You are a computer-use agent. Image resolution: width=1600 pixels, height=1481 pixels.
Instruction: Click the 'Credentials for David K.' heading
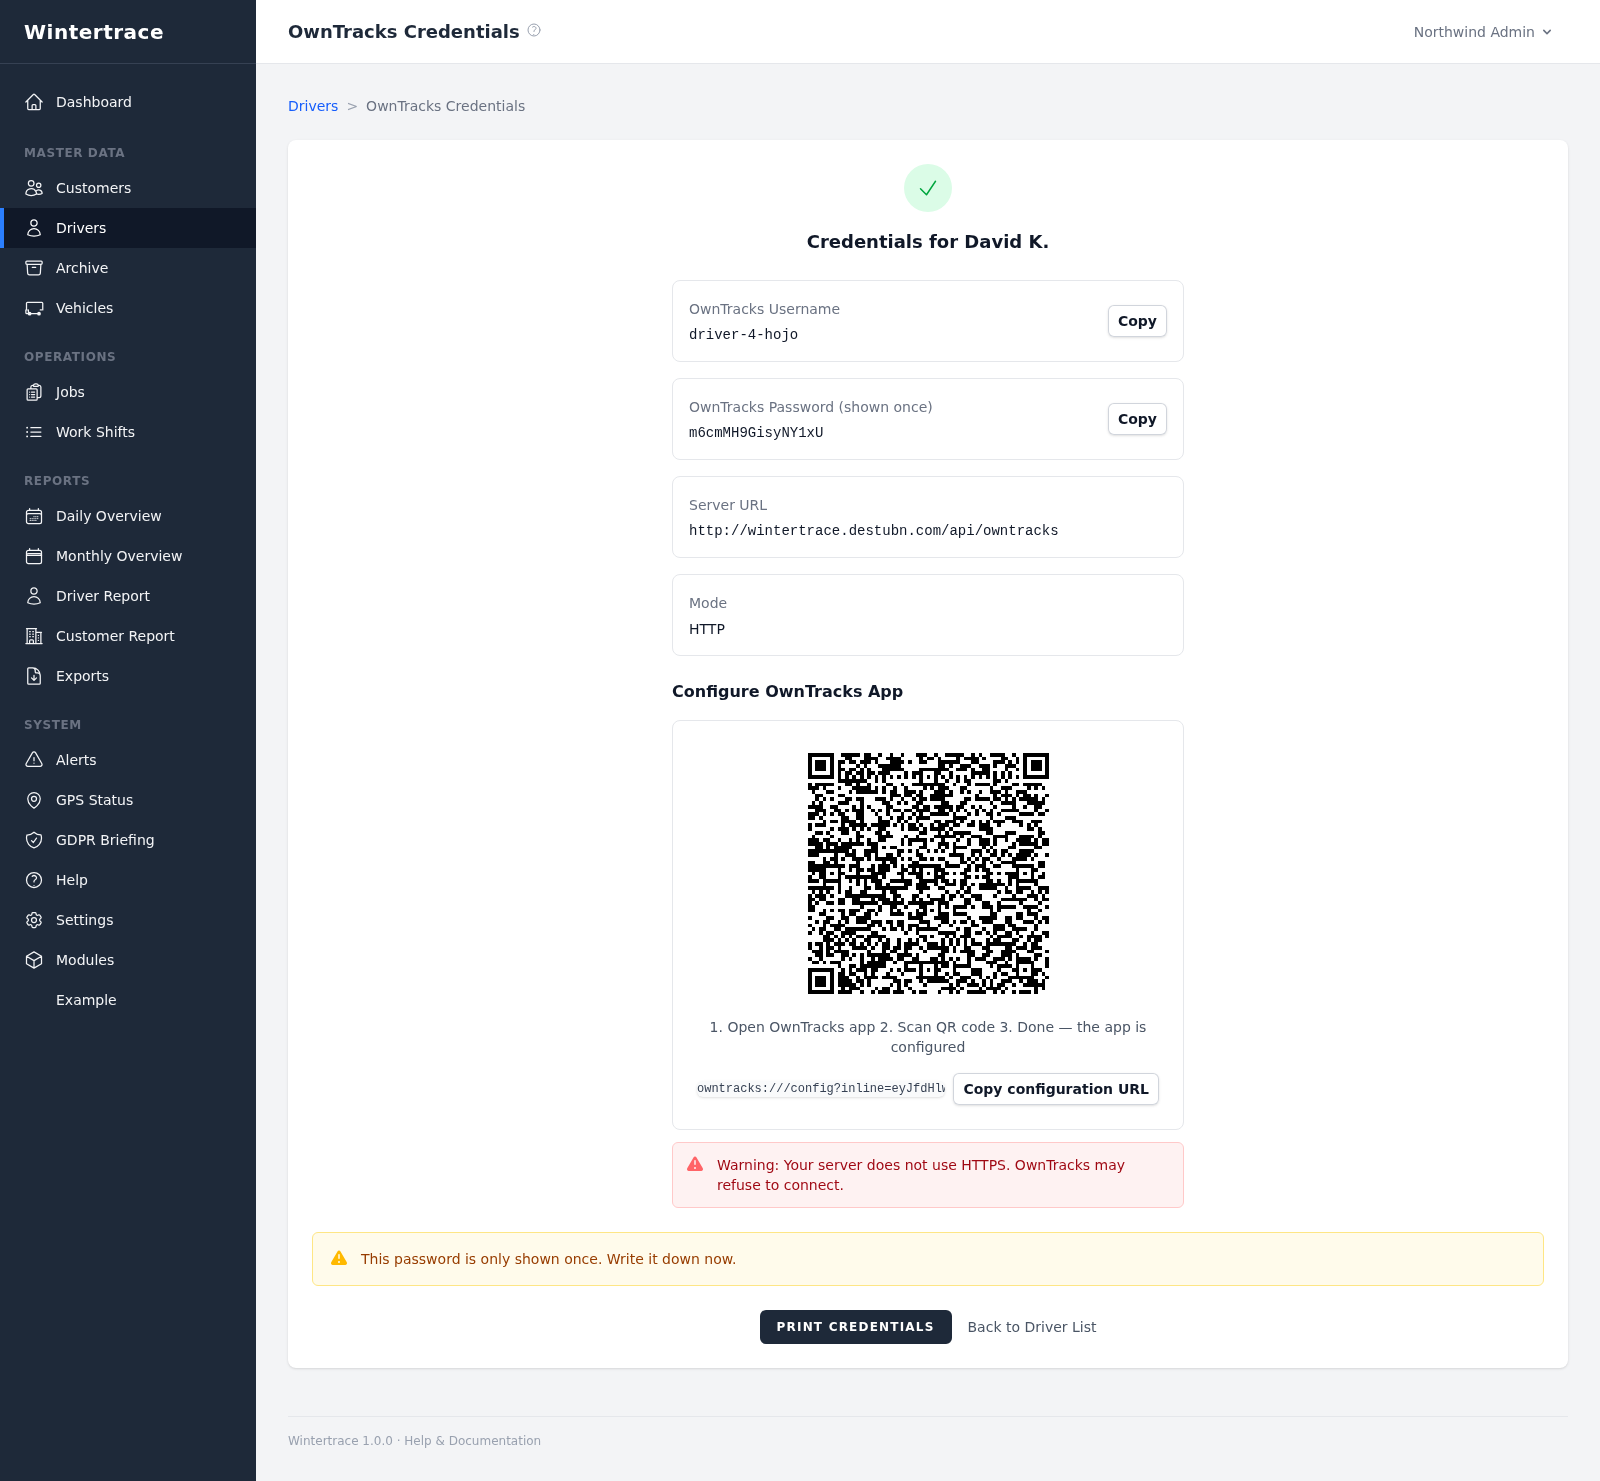(928, 242)
